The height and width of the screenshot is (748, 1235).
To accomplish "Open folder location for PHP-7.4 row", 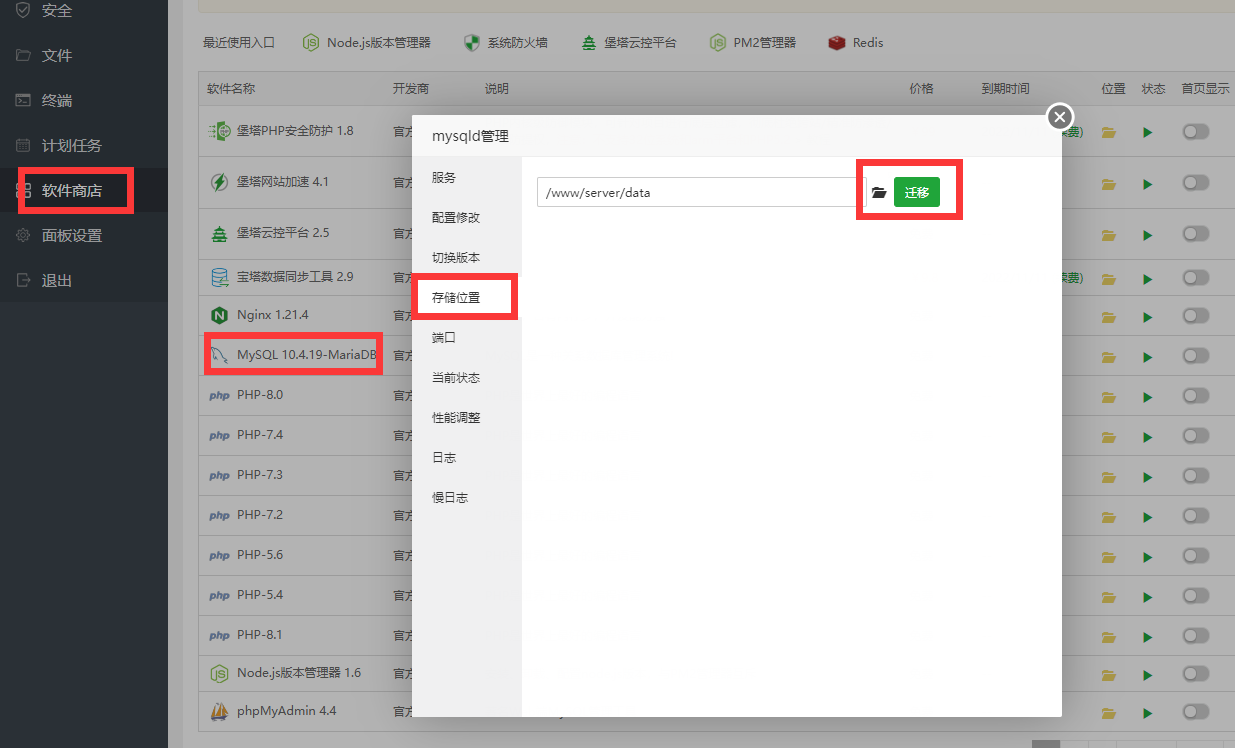I will 1108,436.
